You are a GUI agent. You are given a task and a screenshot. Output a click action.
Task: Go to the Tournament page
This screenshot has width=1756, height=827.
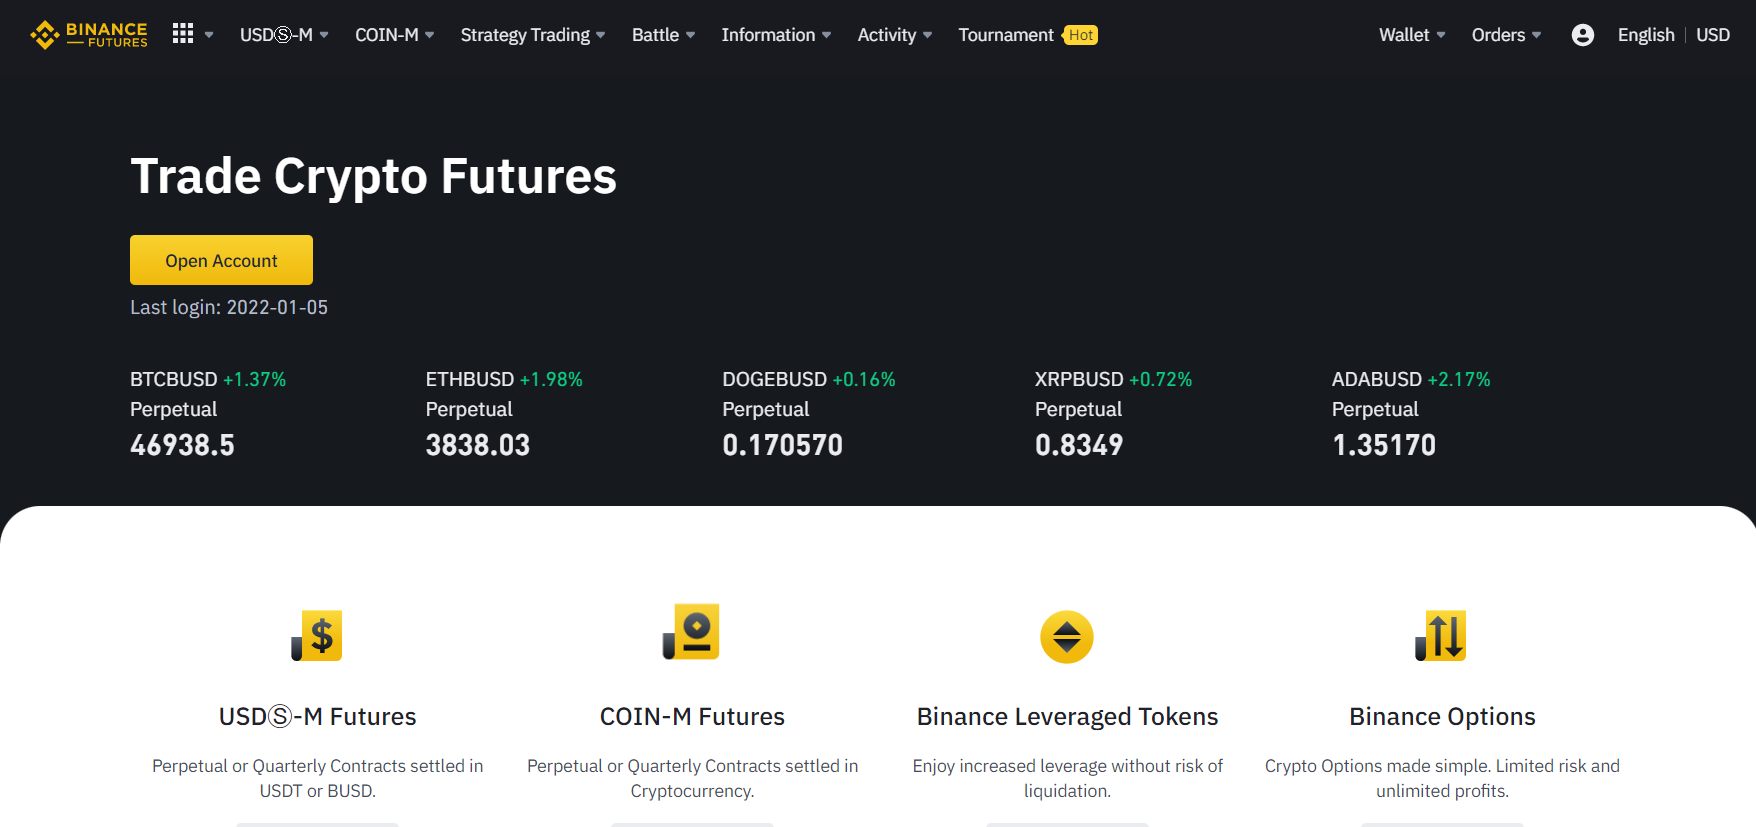(1006, 35)
